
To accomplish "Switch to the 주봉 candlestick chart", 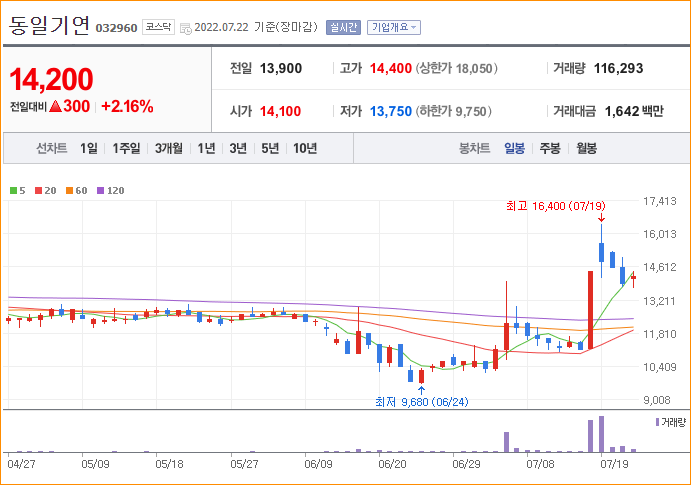I will point(550,148).
